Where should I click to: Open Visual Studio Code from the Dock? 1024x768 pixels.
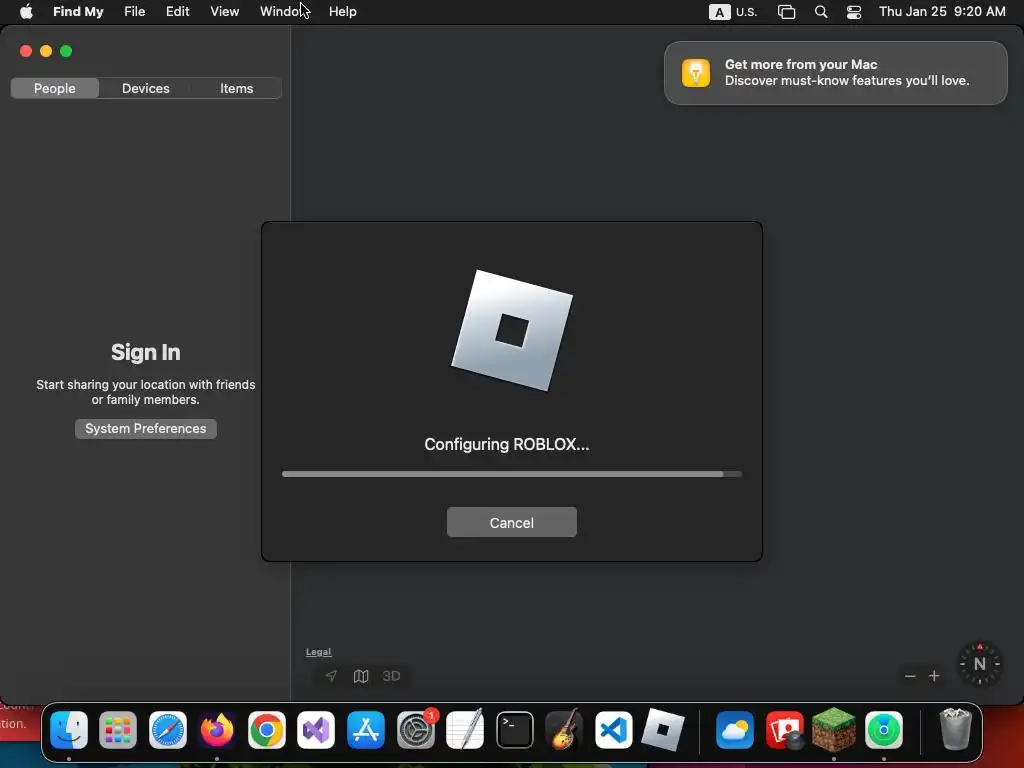613,729
